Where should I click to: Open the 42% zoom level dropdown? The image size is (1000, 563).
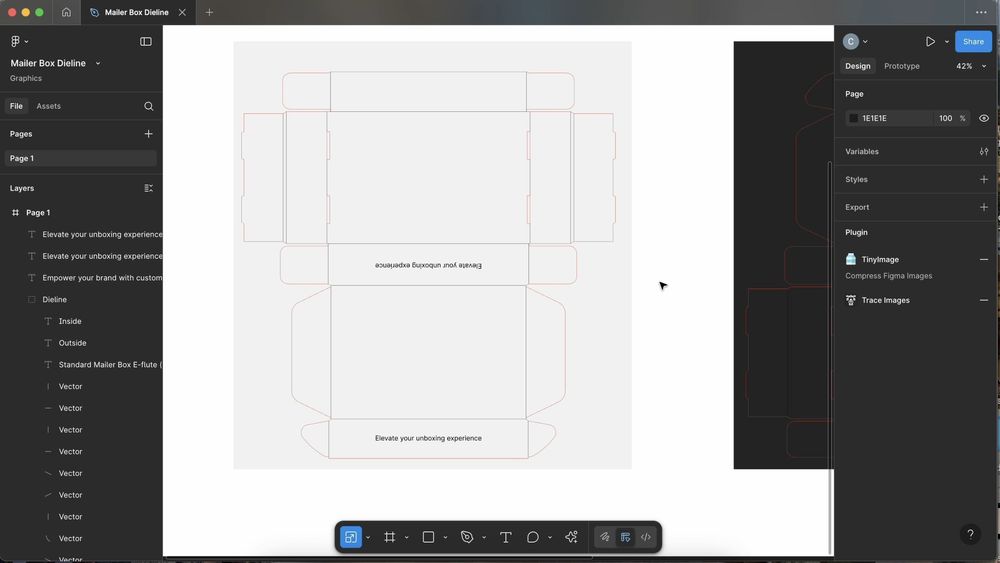pyautogui.click(x=971, y=66)
